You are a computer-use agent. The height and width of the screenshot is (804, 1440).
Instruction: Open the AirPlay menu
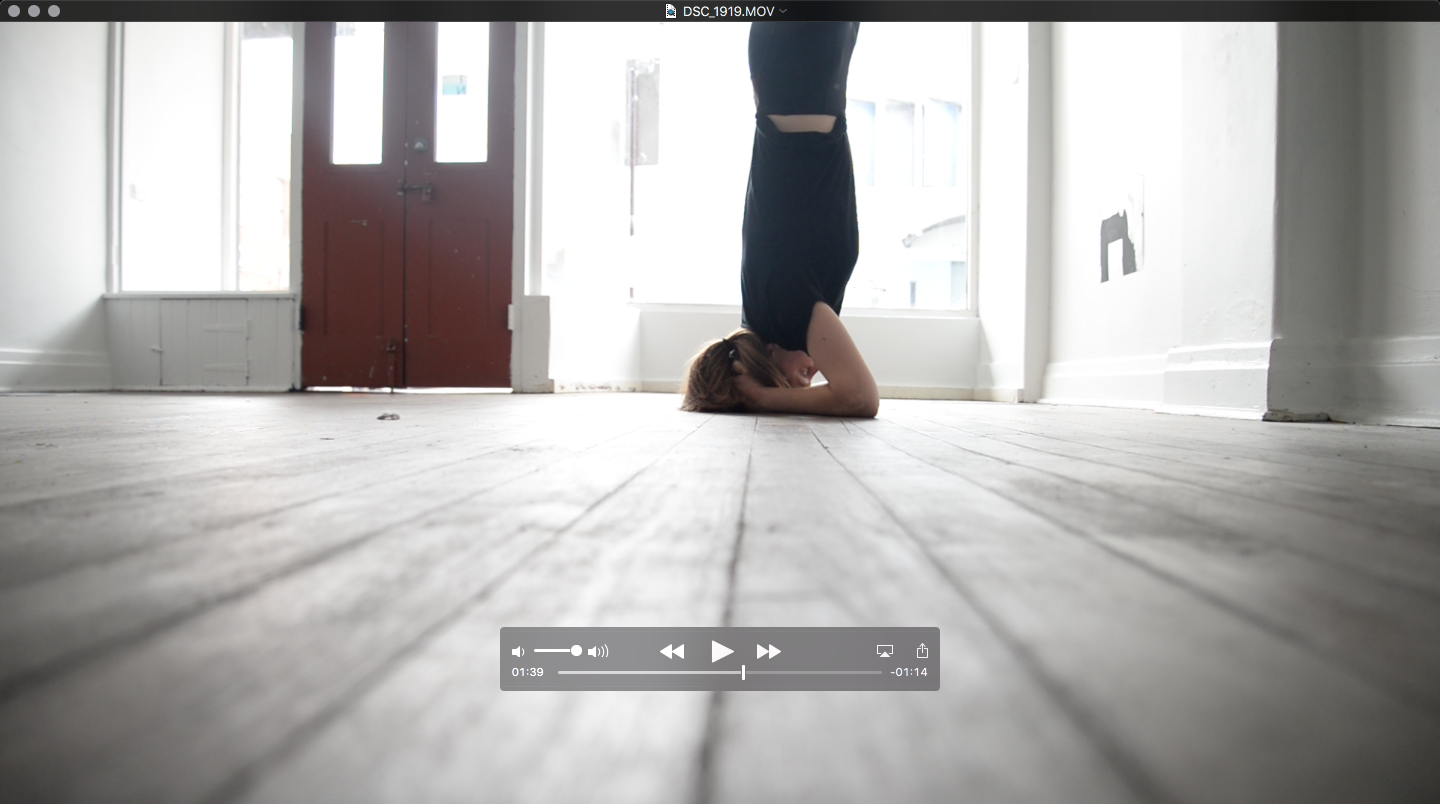tap(884, 651)
